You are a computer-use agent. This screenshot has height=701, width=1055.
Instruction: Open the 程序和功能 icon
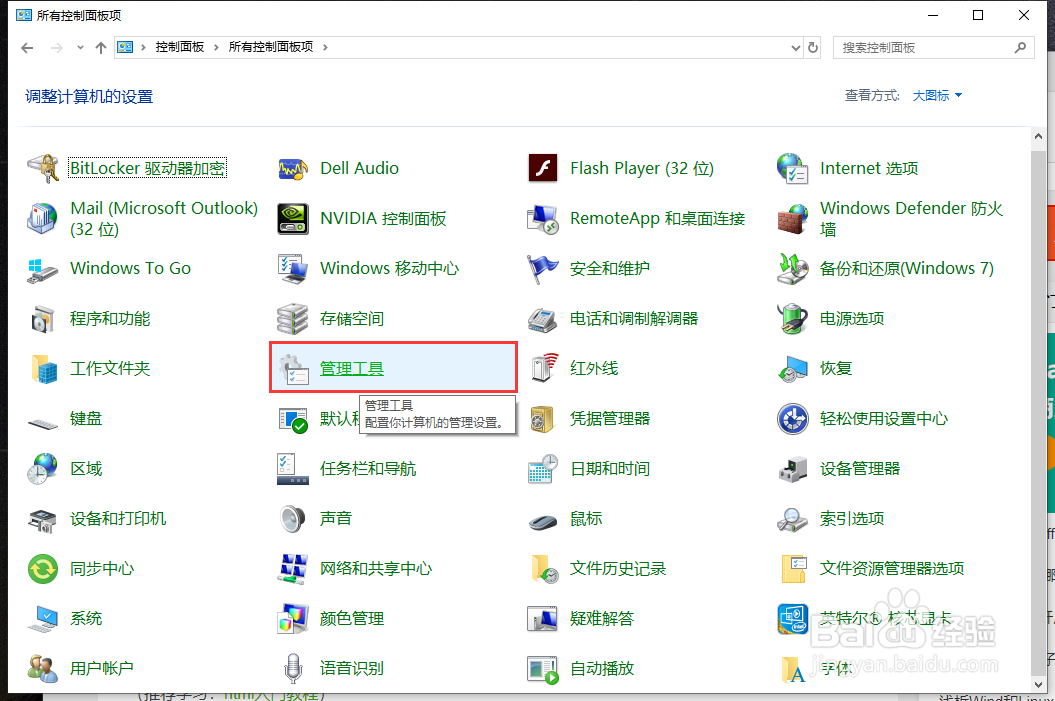pyautogui.click(x=44, y=319)
